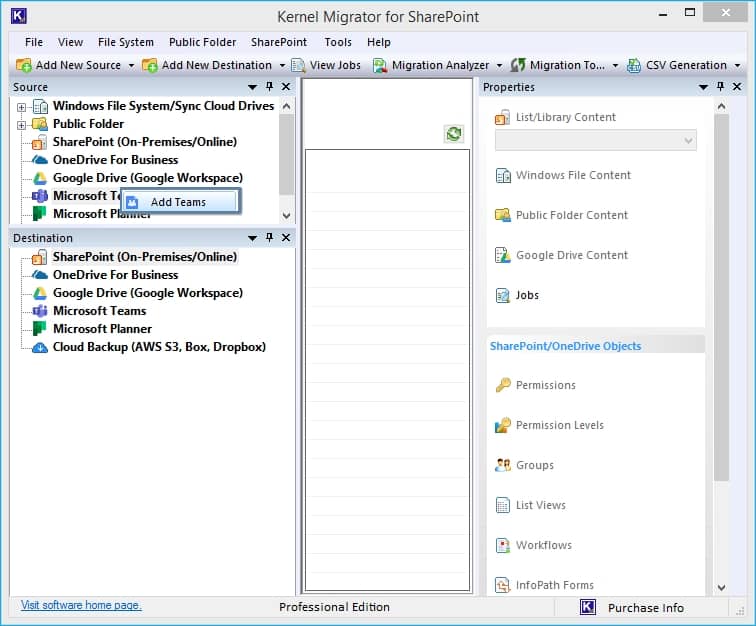Screen dimensions: 756x626
Task: Click the Migration Analyzer icon
Action: (x=380, y=65)
